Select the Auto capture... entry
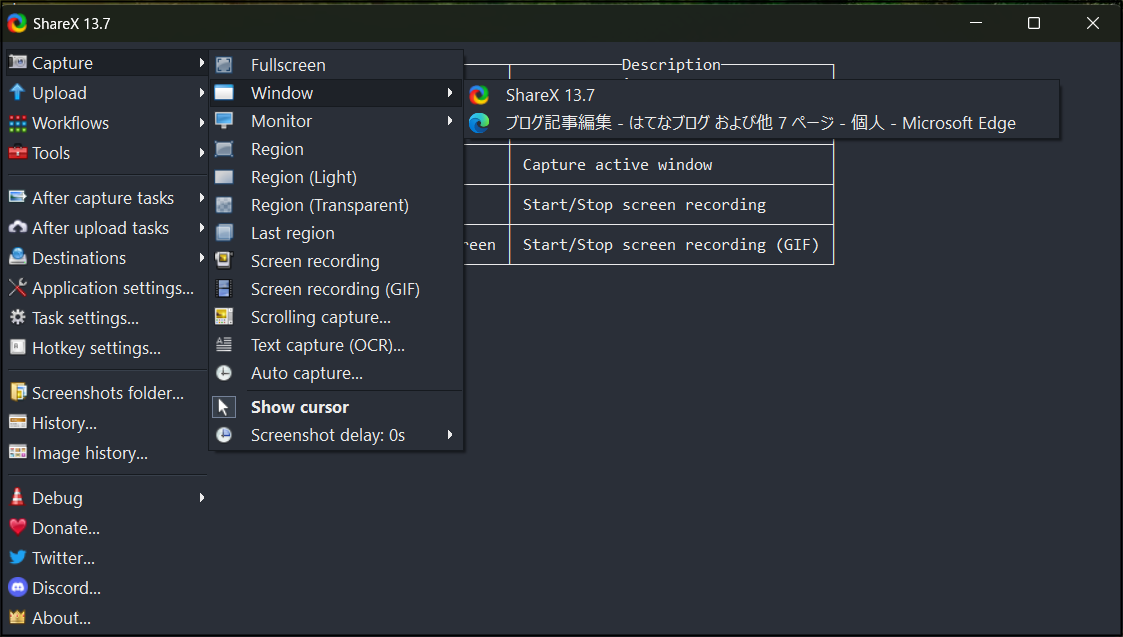 tap(337, 373)
